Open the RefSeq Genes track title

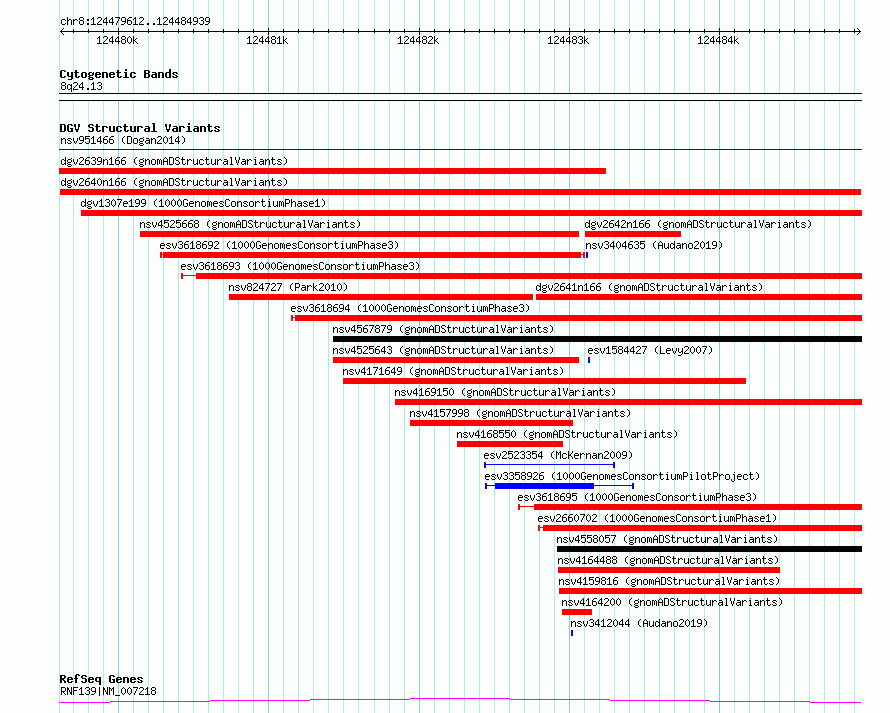pyautogui.click(x=101, y=679)
